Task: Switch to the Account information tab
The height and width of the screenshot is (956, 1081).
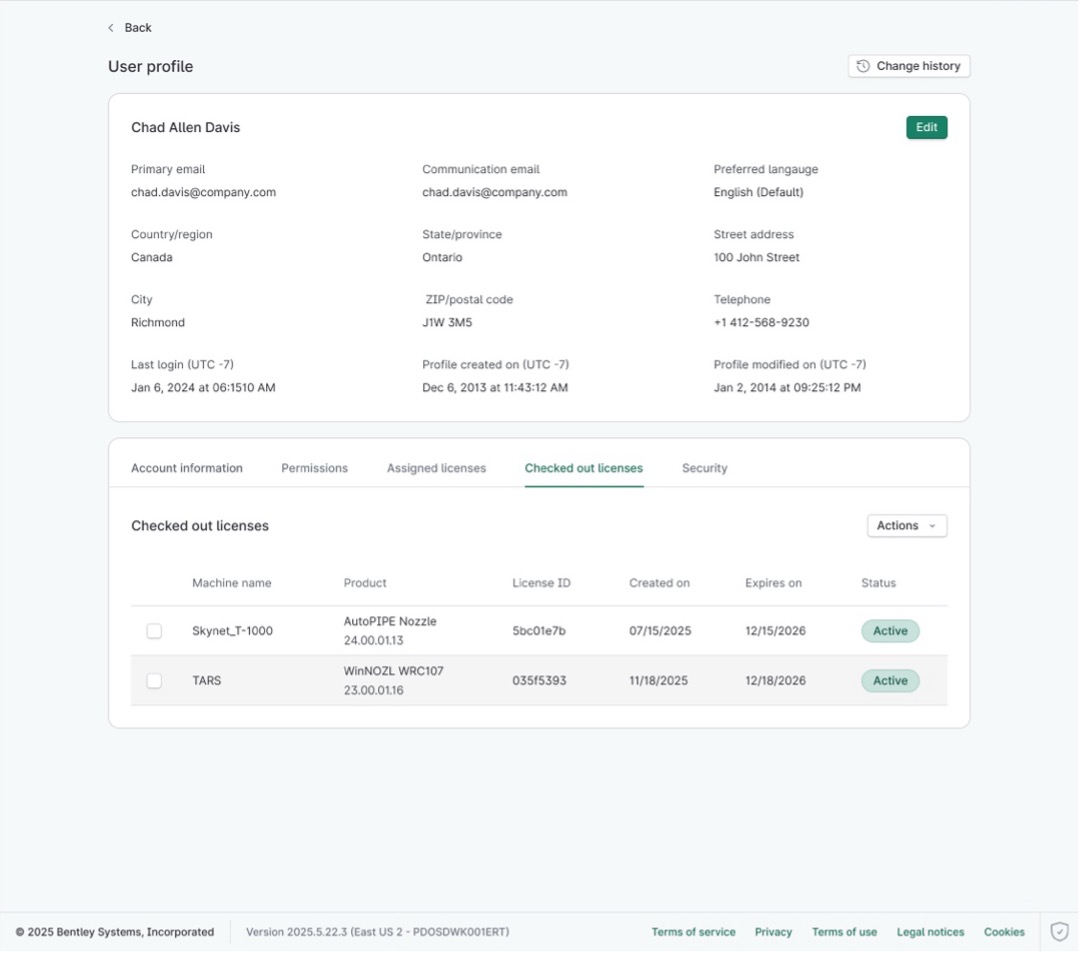Action: pos(186,467)
